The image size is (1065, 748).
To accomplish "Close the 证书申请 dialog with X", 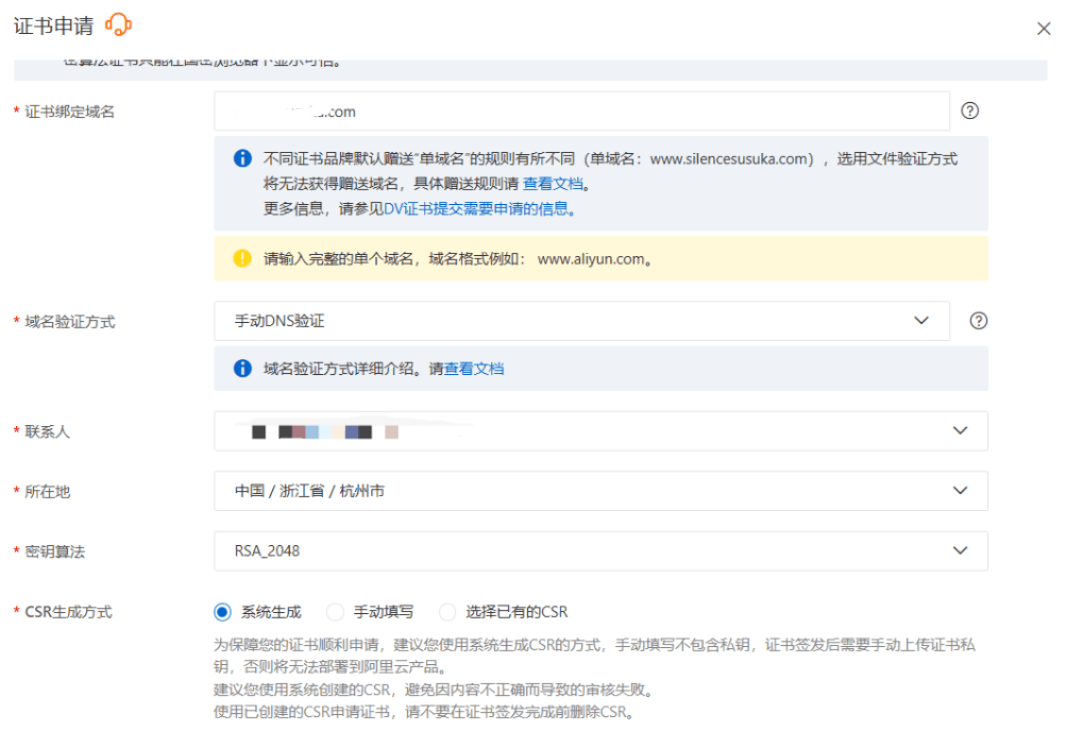I will (1044, 29).
